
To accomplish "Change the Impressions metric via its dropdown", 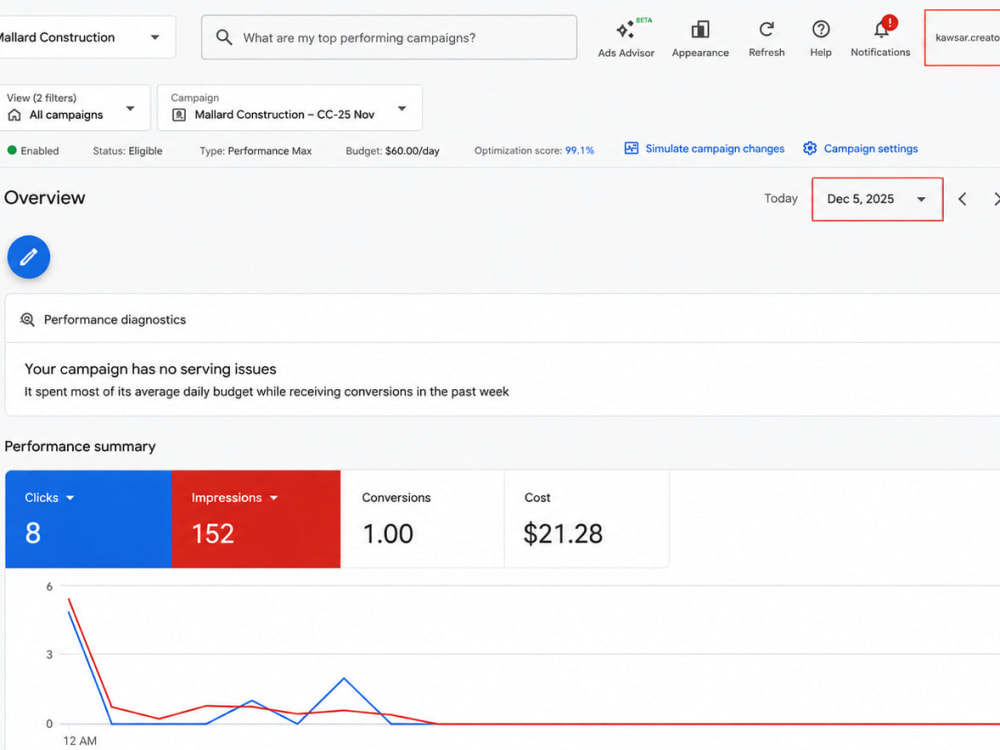I will [x=235, y=497].
